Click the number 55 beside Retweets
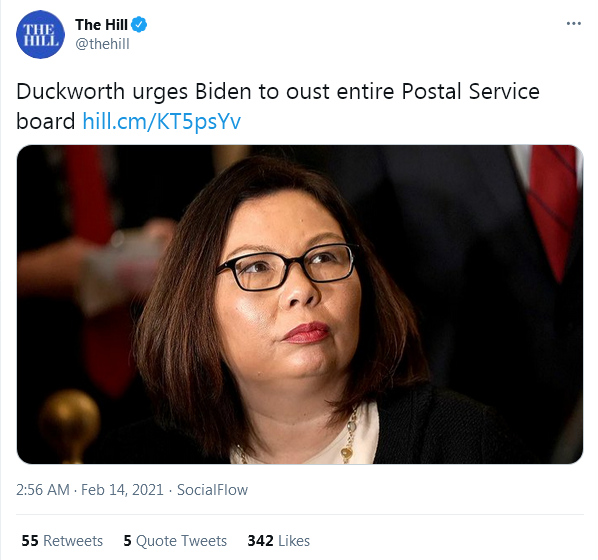The height and width of the screenshot is (560, 598). pos(30,541)
